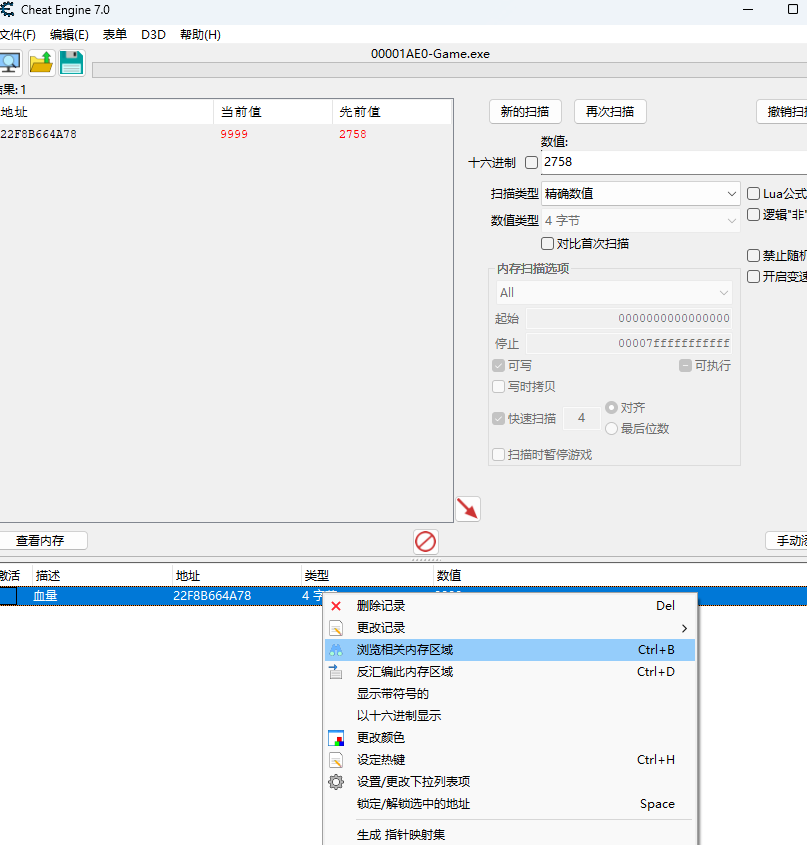This screenshot has width=807, height=845.
Task: Click the 手动添加 button
Action: pos(787,541)
